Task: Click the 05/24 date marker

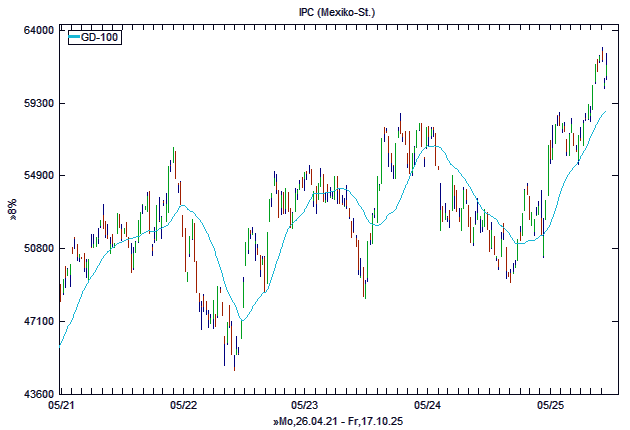Action: tap(427, 406)
